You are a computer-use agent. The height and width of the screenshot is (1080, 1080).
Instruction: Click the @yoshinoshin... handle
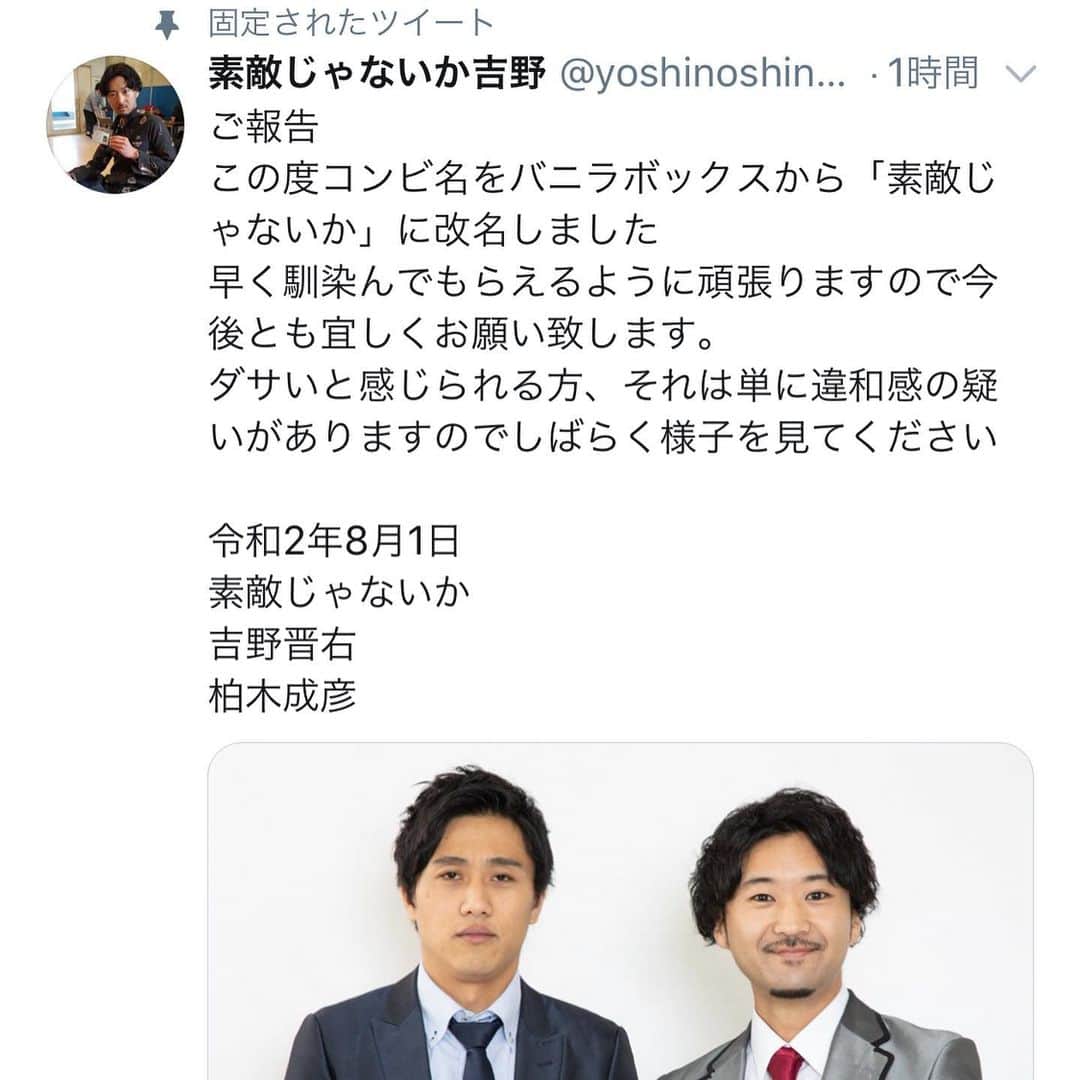[703, 73]
